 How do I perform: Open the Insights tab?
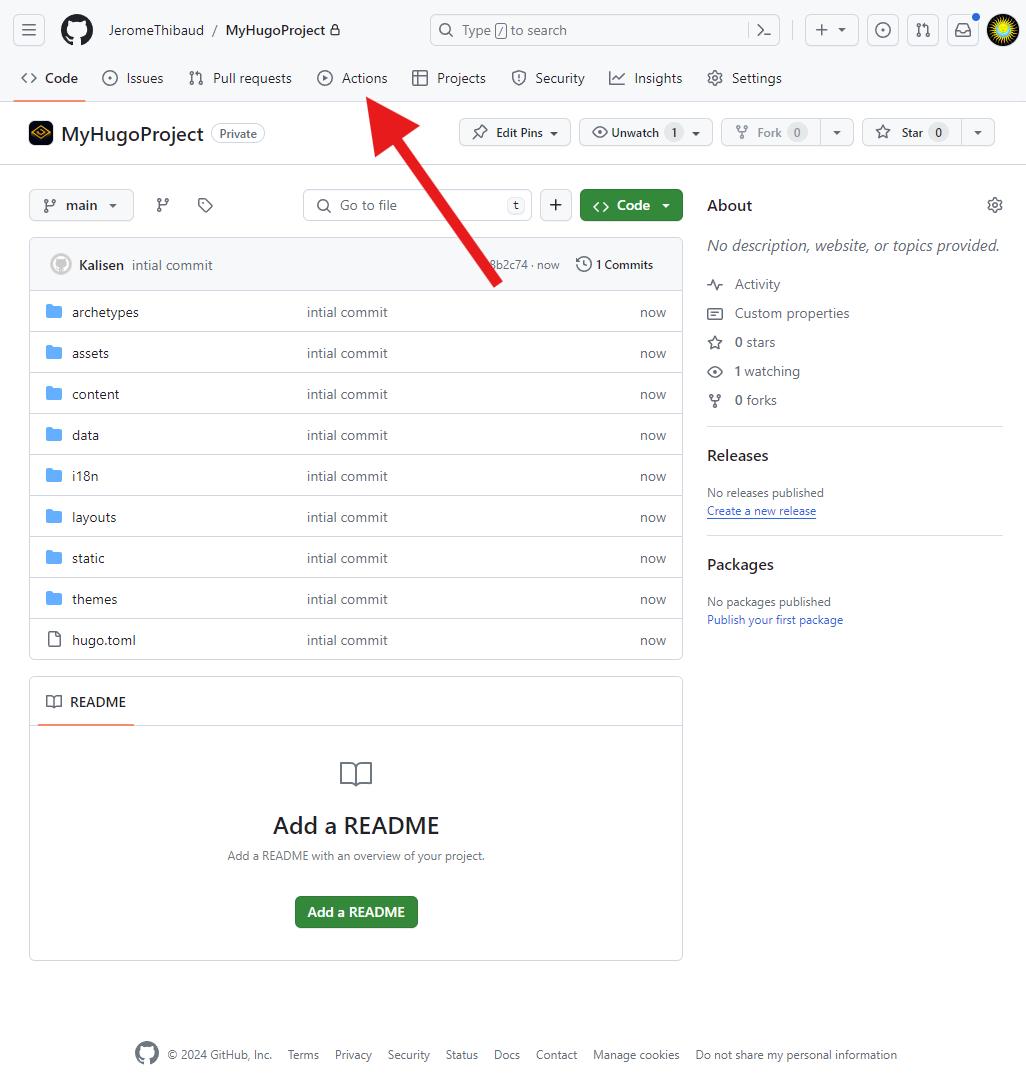pyautogui.click(x=646, y=78)
